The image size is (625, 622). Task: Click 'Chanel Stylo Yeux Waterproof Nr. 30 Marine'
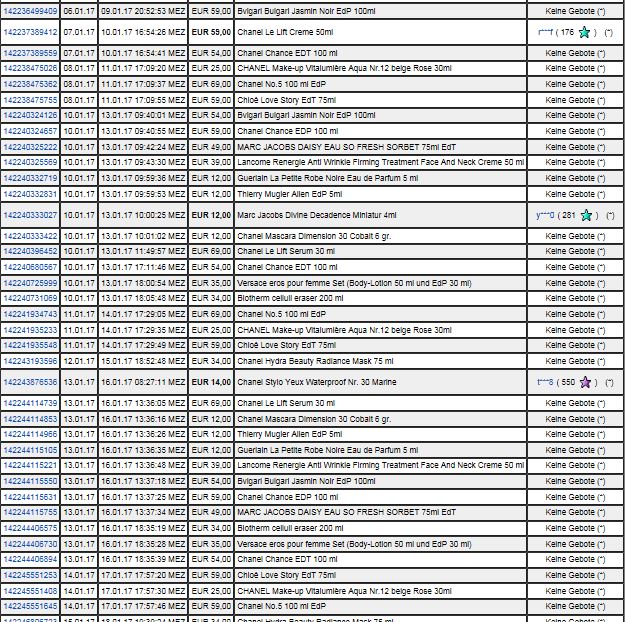point(316,382)
